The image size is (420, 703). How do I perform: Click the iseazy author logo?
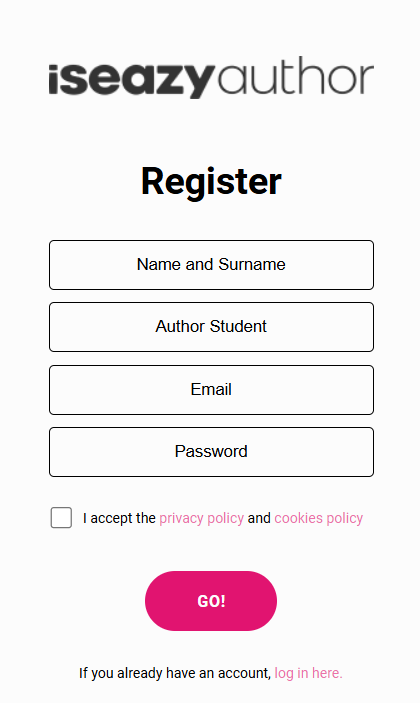click(211, 77)
